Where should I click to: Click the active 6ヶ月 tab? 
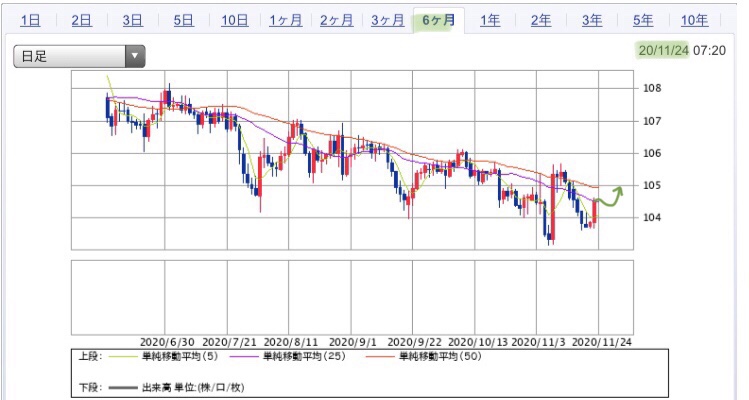coord(439,20)
